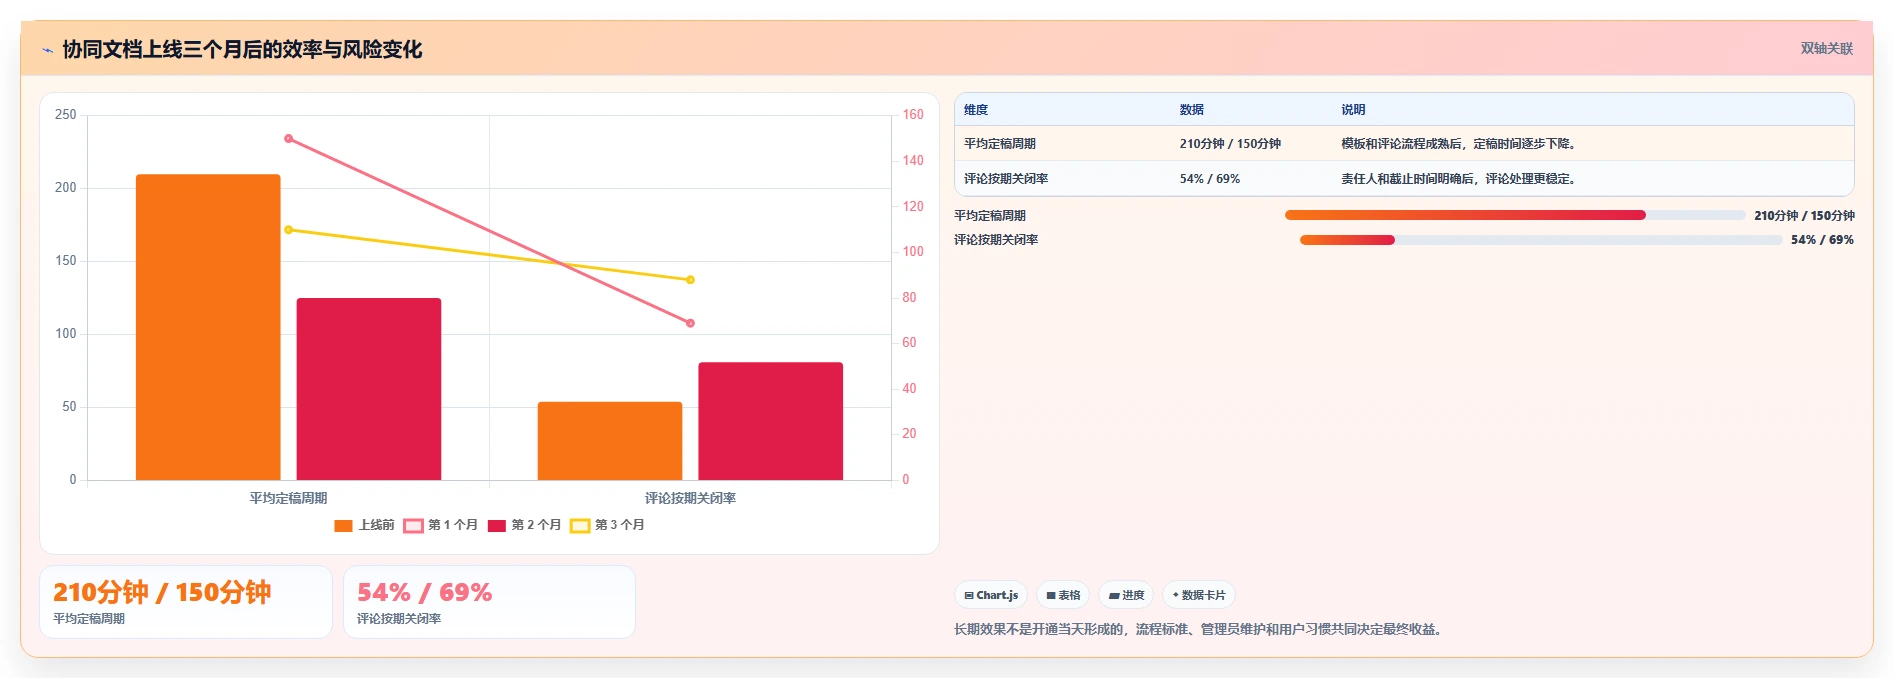Click the red 第 2 个月 bar for 平均定稿周期

point(369,389)
